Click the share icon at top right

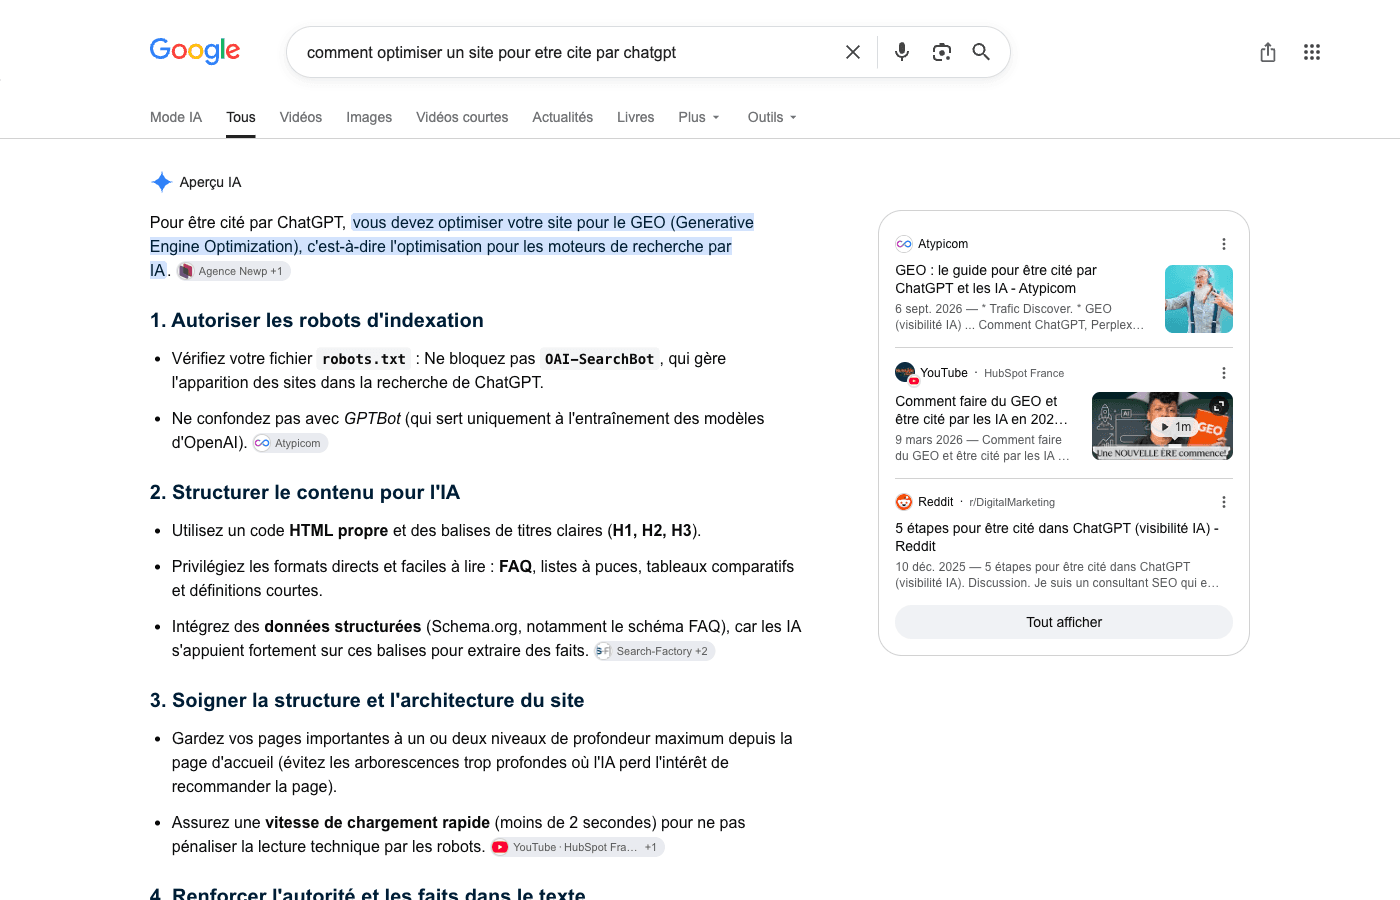tap(1268, 52)
